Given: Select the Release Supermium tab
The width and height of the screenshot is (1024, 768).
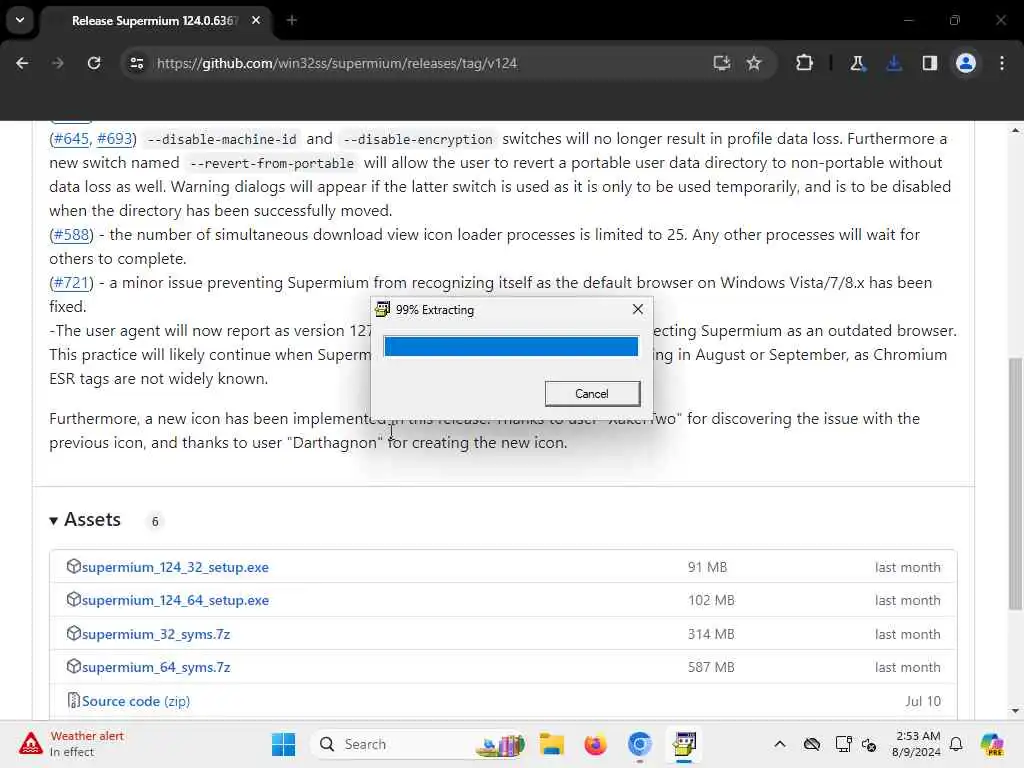Looking at the screenshot, I should click(155, 21).
